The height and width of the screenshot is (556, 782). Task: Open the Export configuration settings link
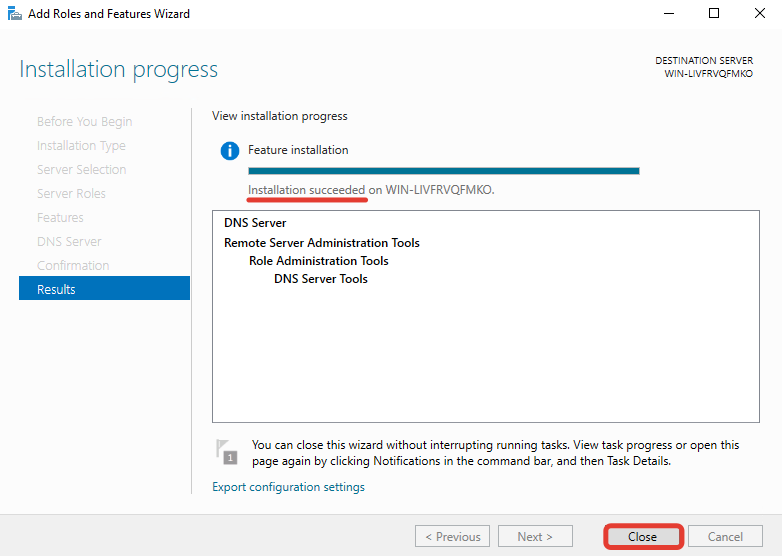288,487
